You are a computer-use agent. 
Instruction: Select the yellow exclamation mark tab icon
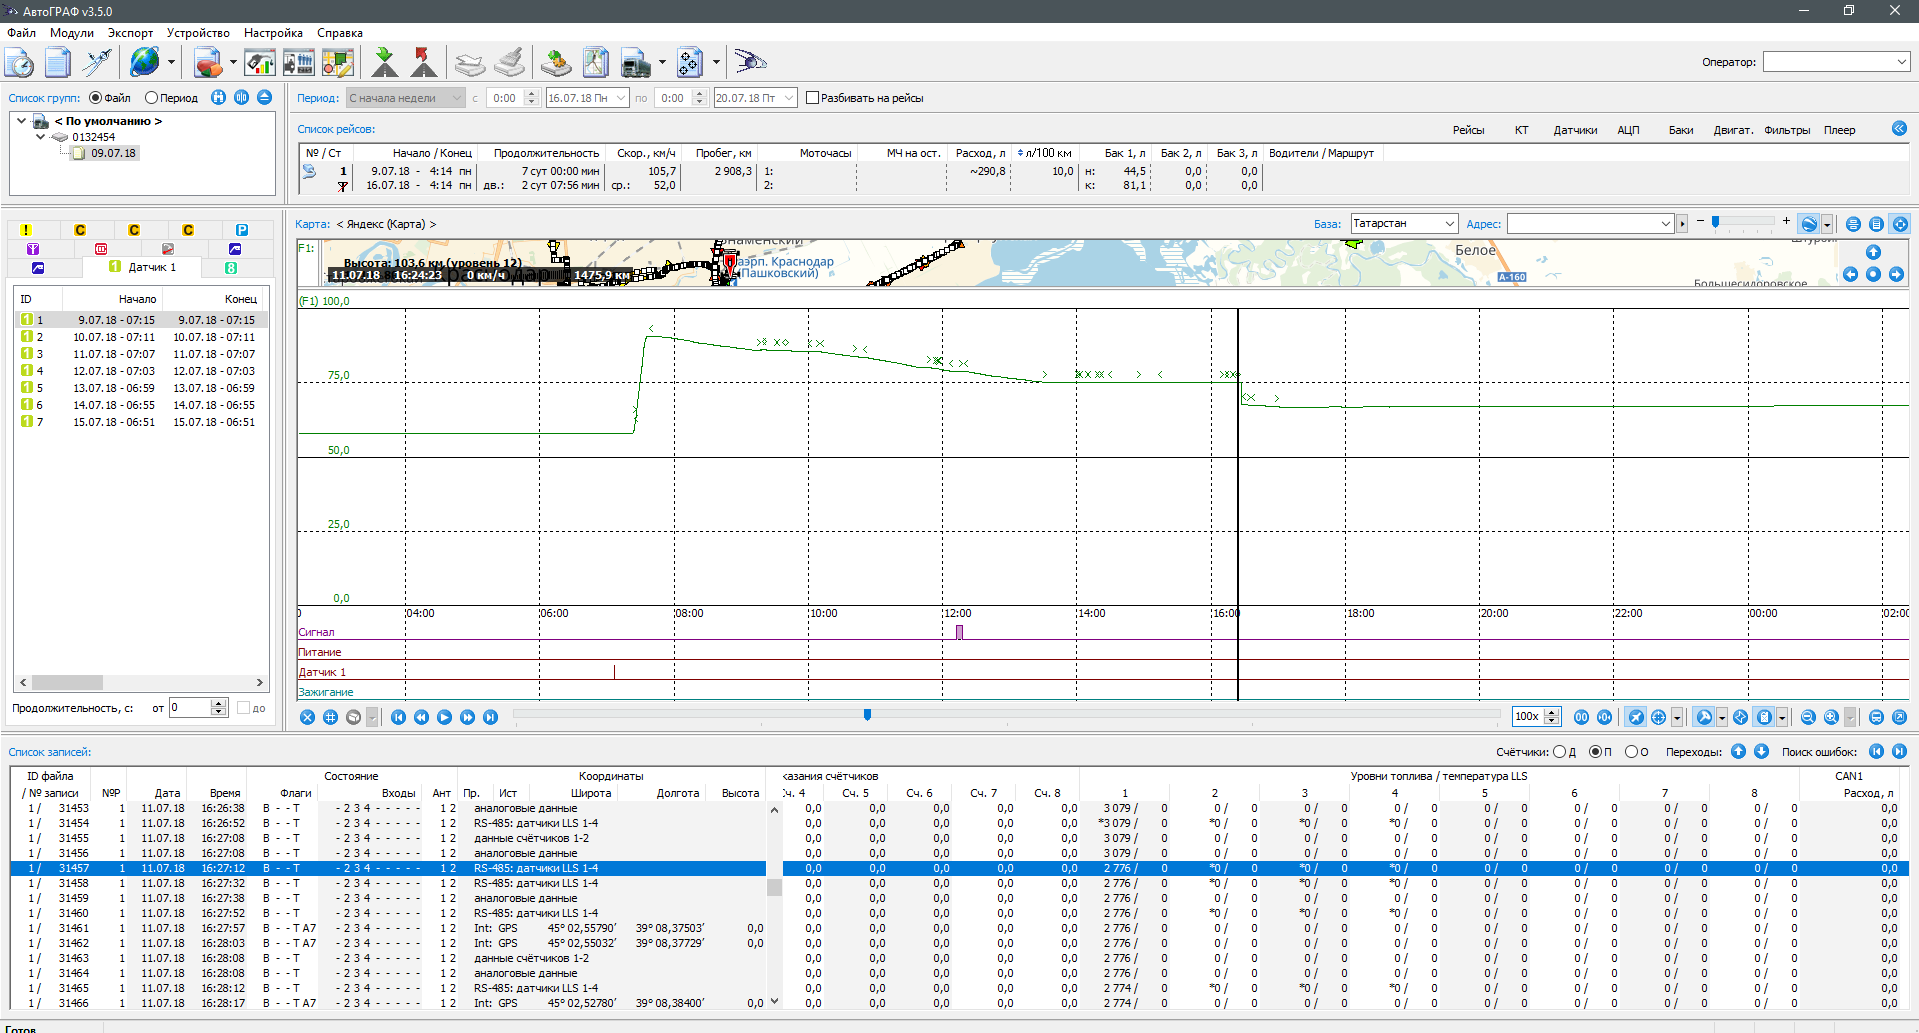tap(26, 230)
